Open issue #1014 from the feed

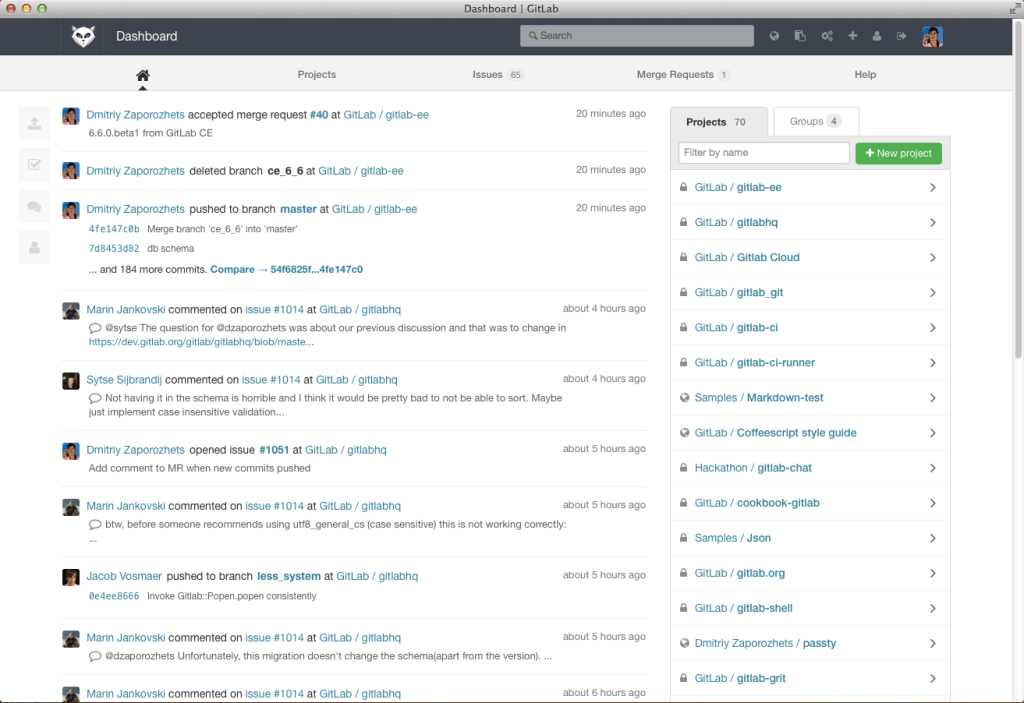coord(273,308)
